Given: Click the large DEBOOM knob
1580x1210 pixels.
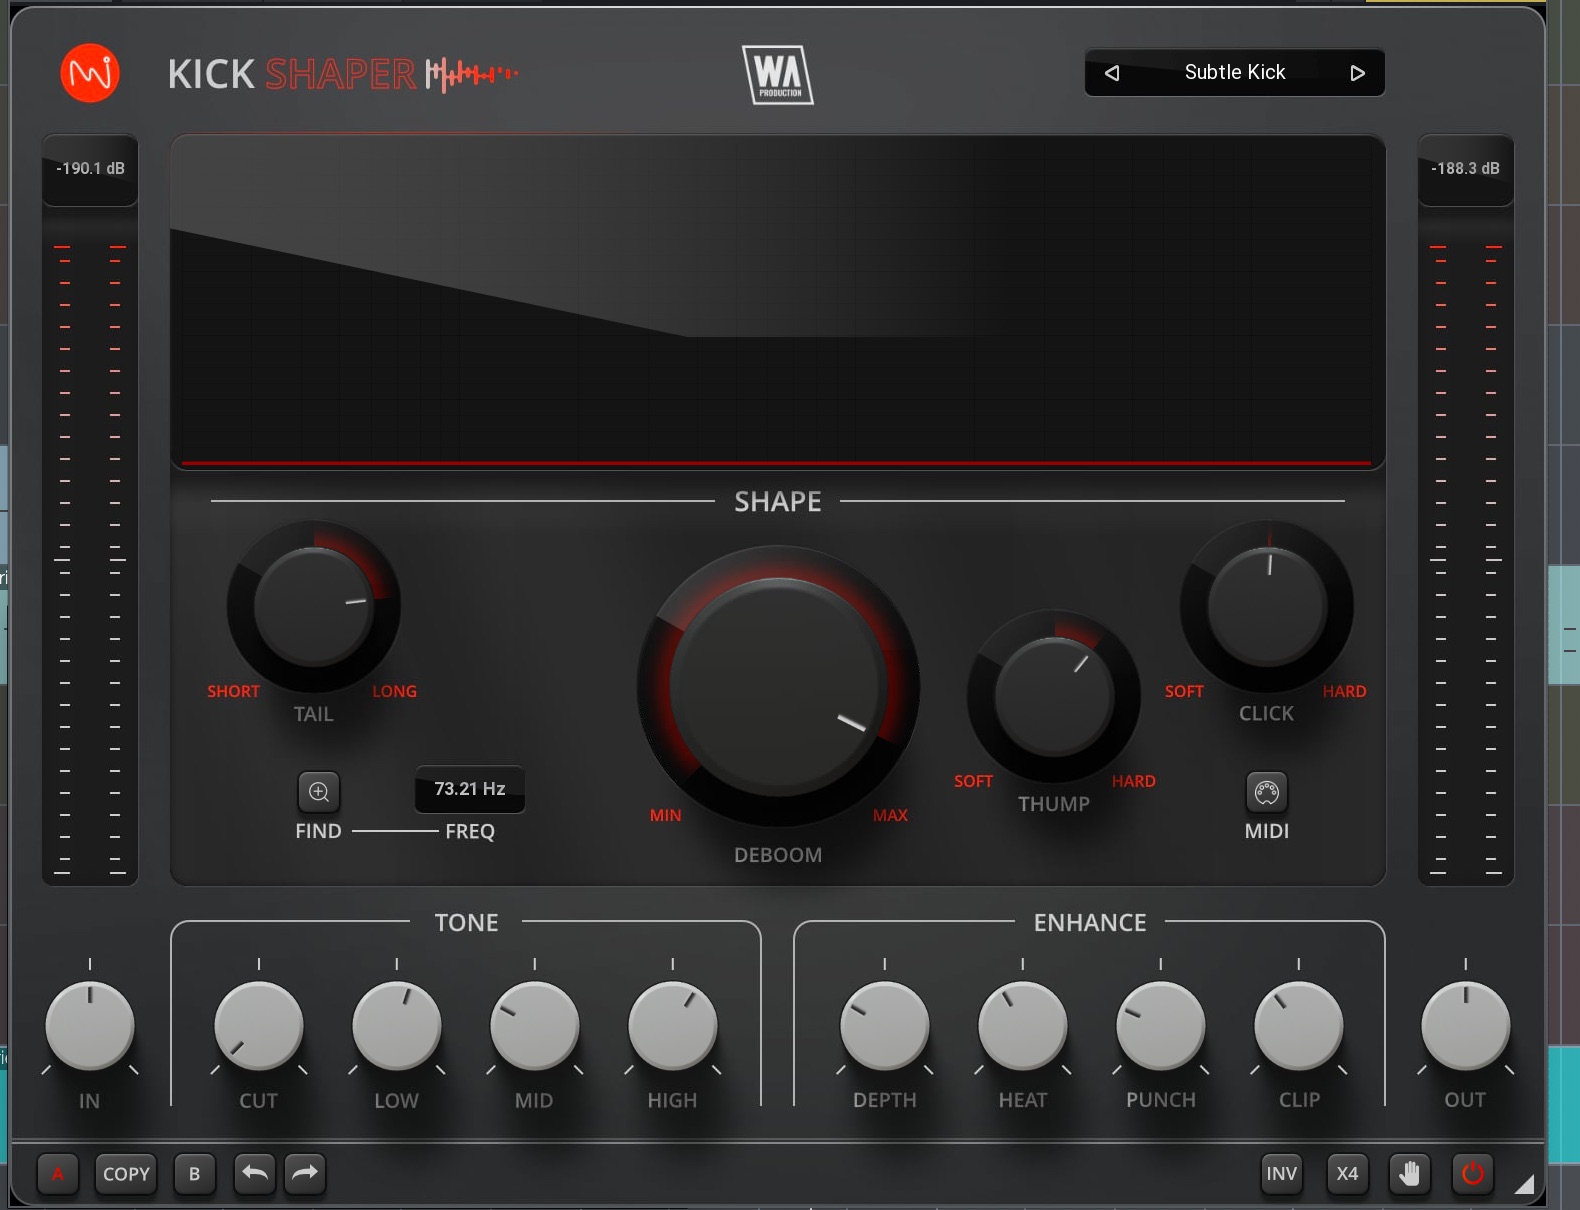Looking at the screenshot, I should pos(778,687).
